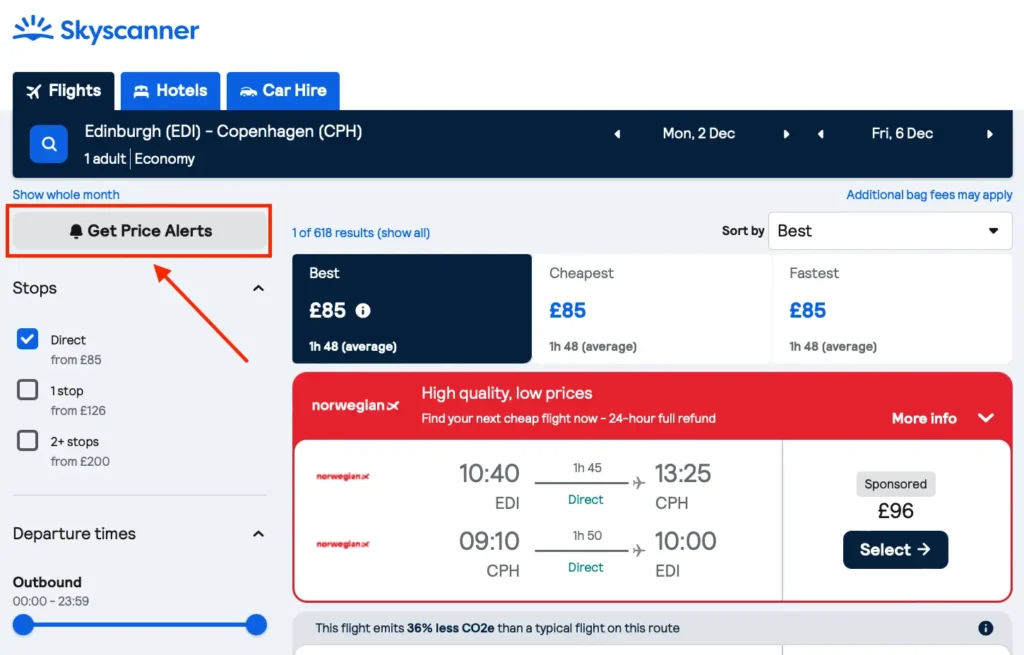This screenshot has width=1024, height=655.
Task: Collapse the Stops filter section
Action: (x=258, y=287)
